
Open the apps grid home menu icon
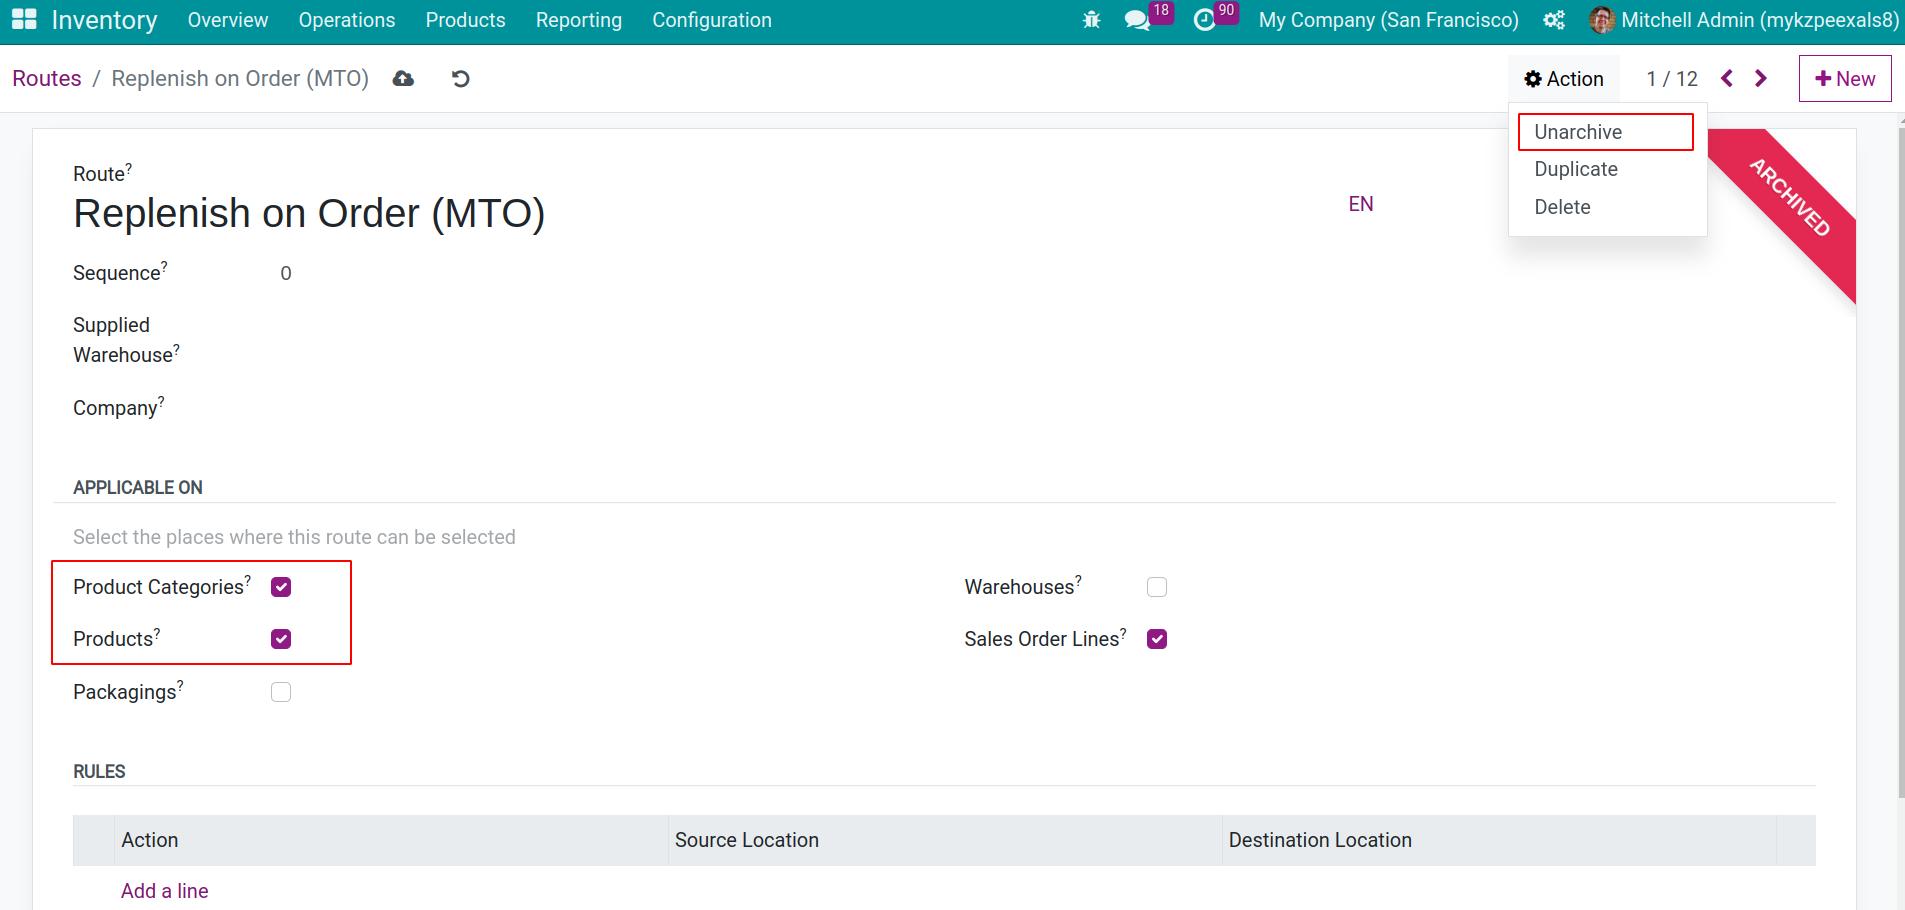[24, 20]
